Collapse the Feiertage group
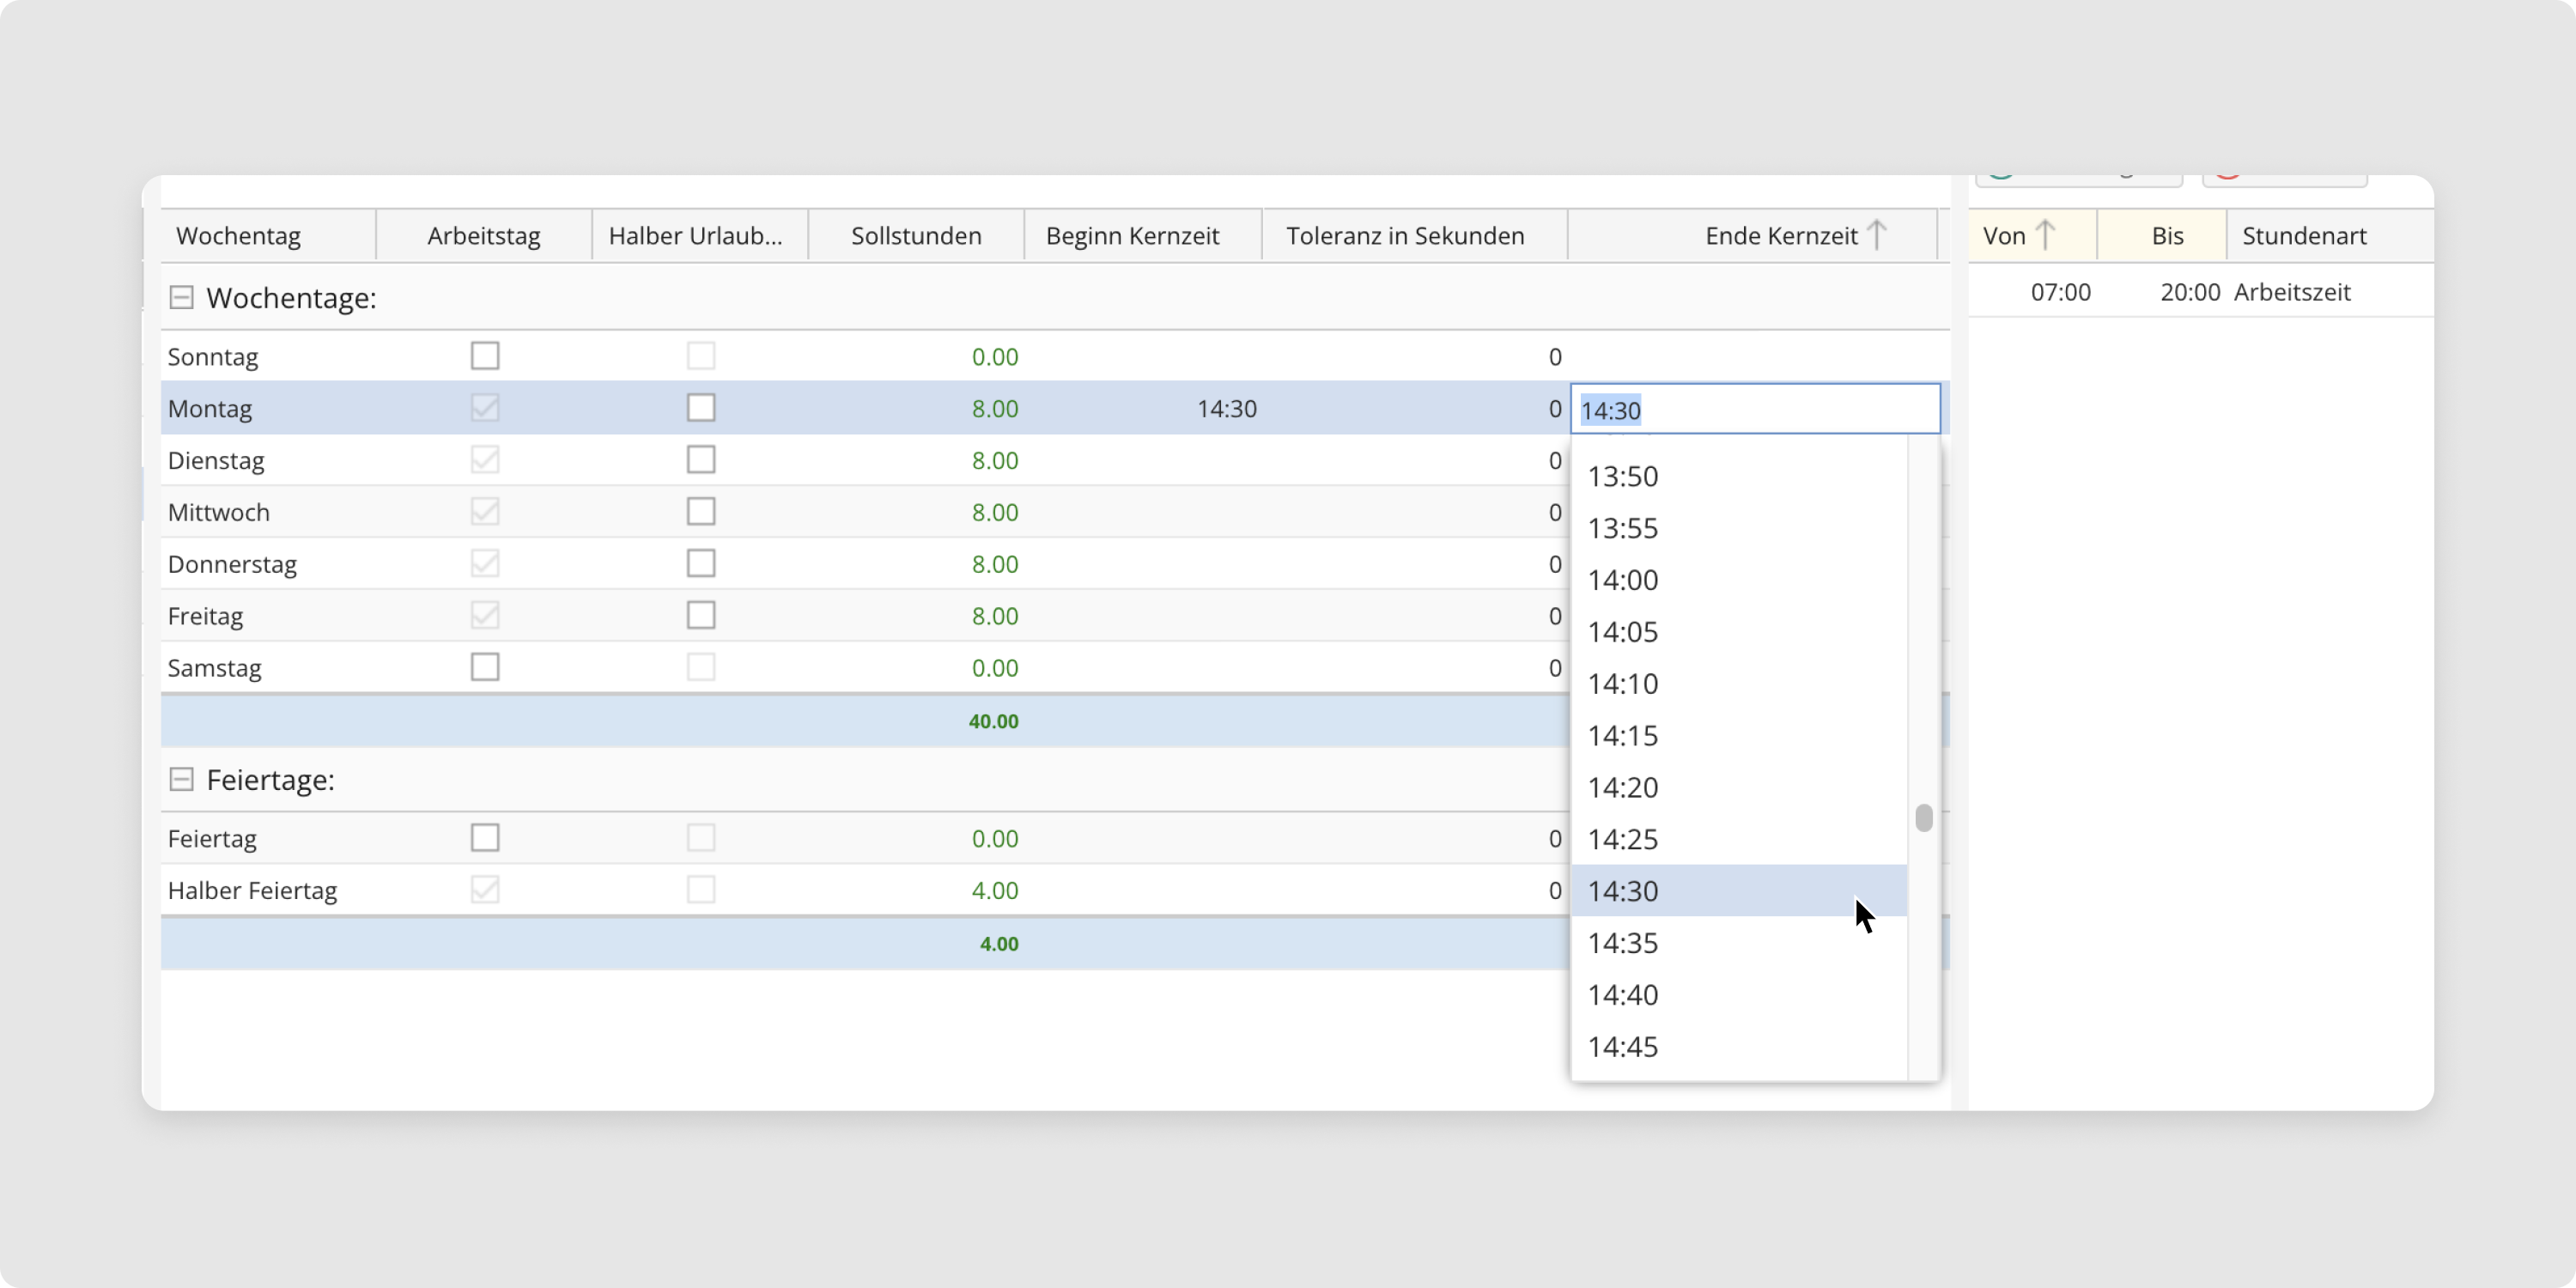 coord(181,780)
